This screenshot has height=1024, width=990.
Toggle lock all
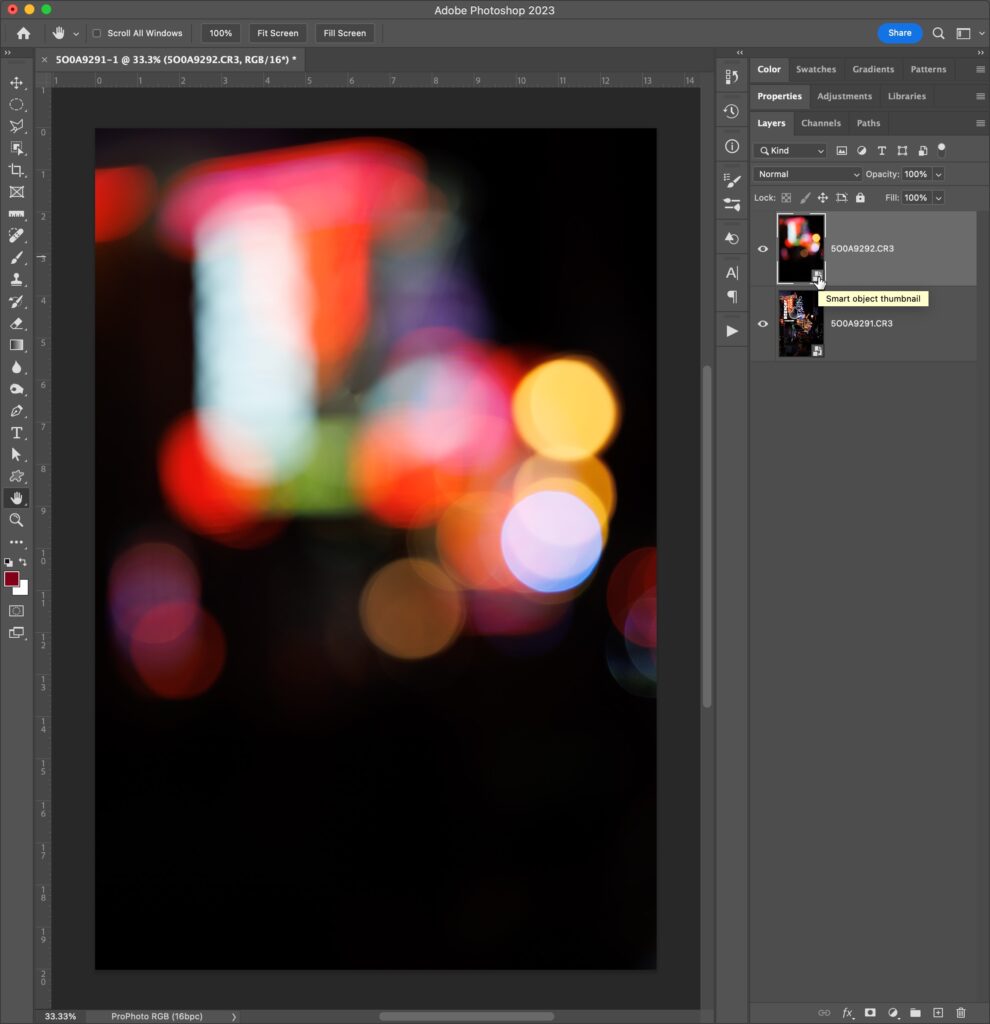click(x=860, y=198)
